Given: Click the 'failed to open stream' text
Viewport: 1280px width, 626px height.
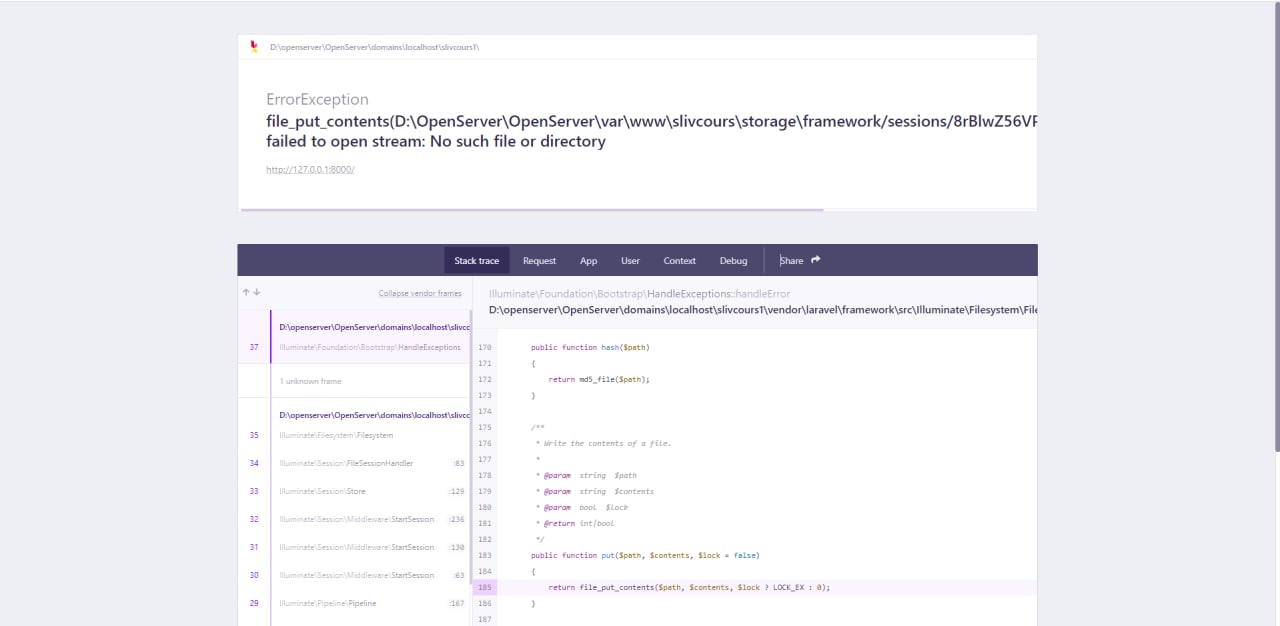Looking at the screenshot, I should point(436,141).
